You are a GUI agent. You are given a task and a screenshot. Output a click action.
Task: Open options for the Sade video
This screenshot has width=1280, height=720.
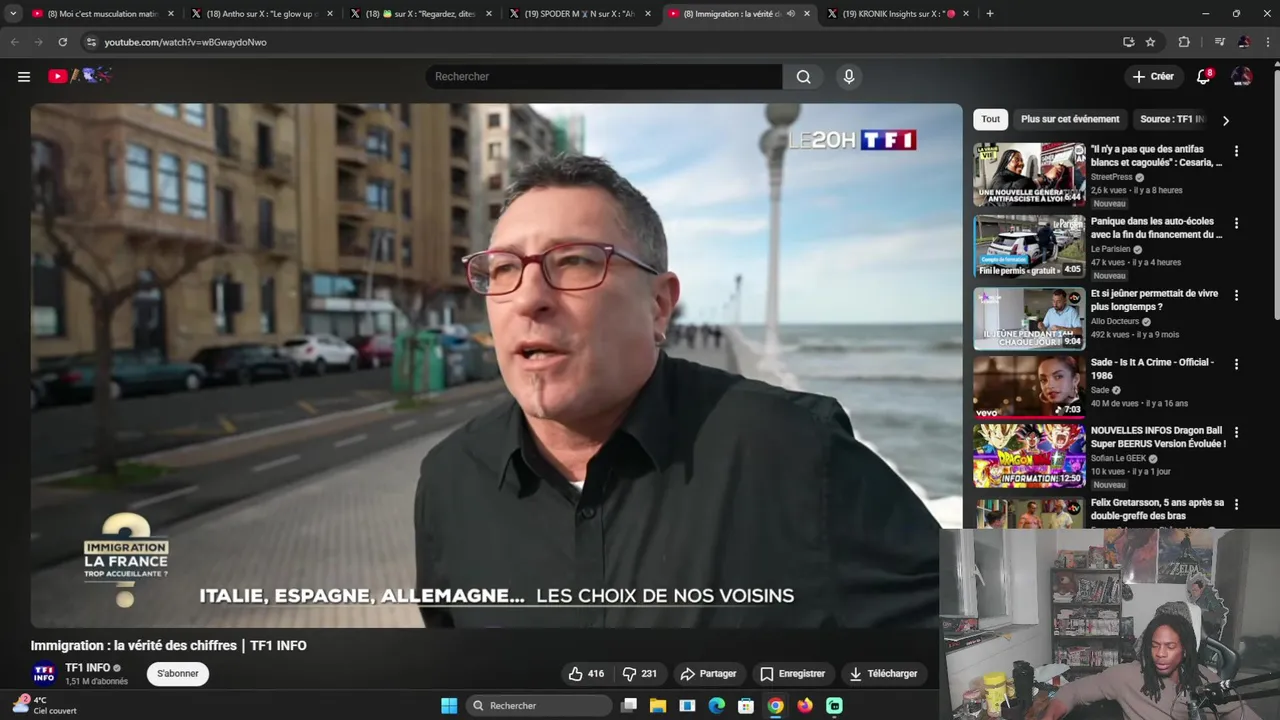point(1236,364)
